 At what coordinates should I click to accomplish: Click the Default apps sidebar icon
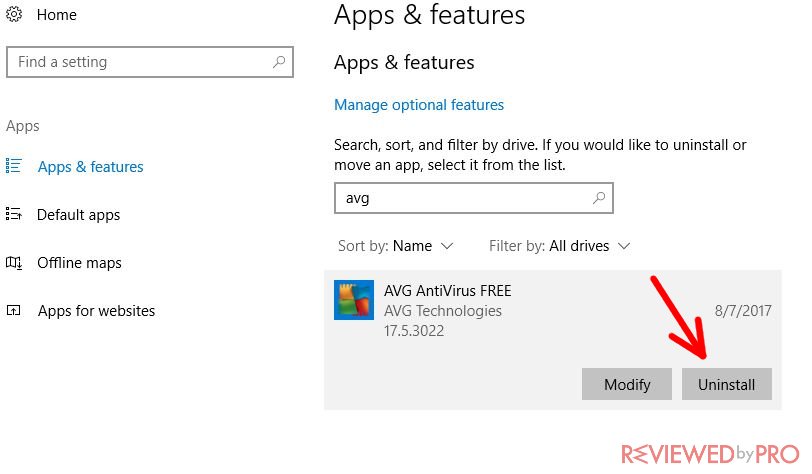coord(13,213)
